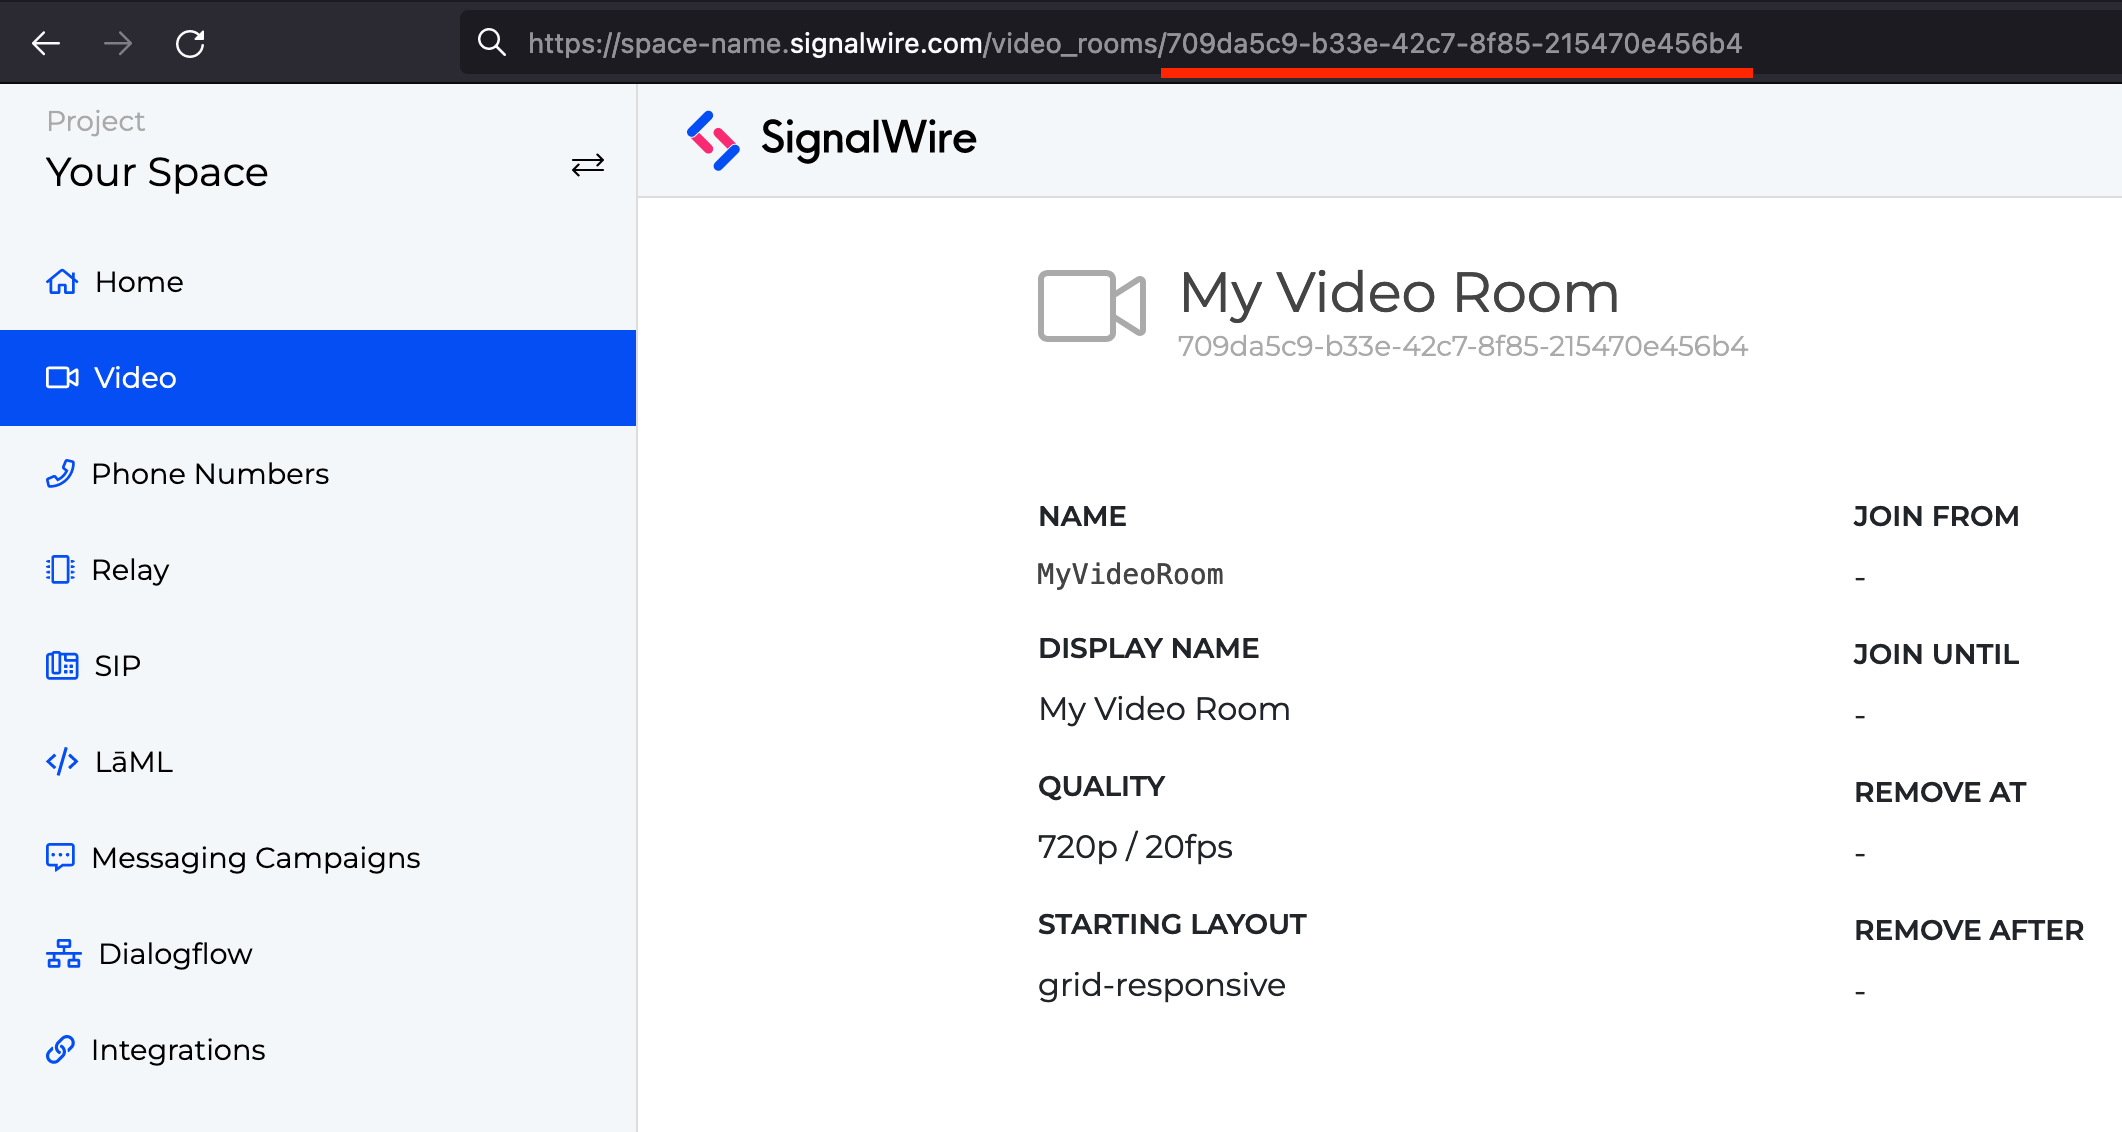Viewport: 2122px width, 1132px height.
Task: Select the Integrations link icon
Action: point(62,1049)
